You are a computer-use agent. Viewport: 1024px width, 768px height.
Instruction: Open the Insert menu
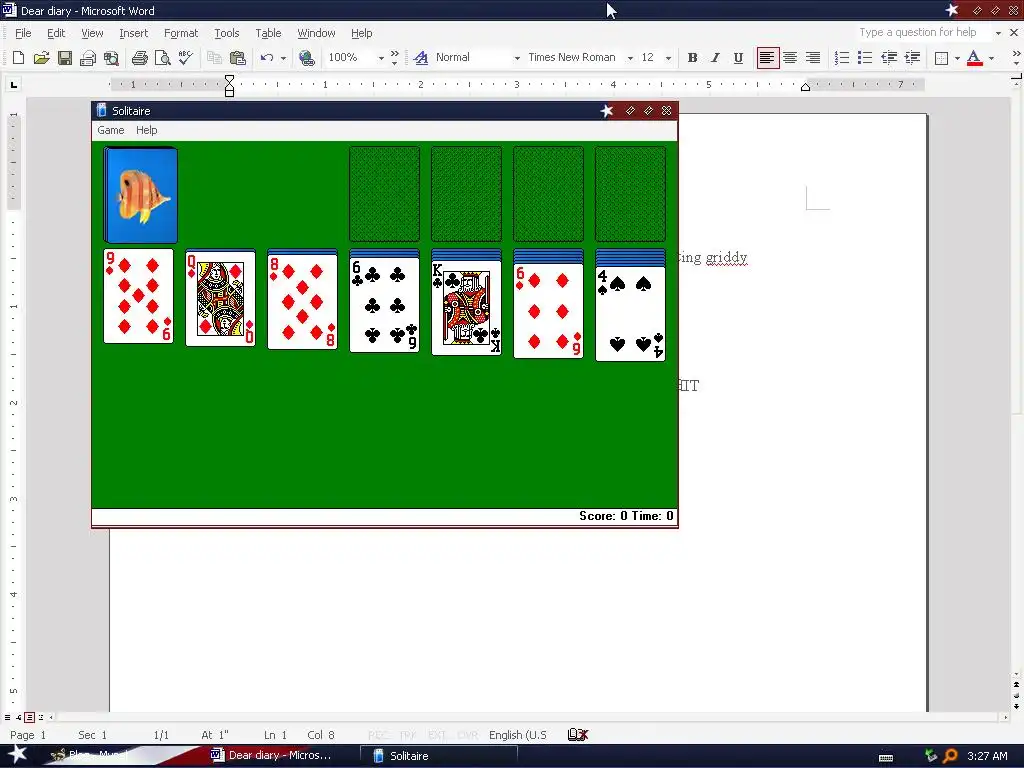(133, 33)
